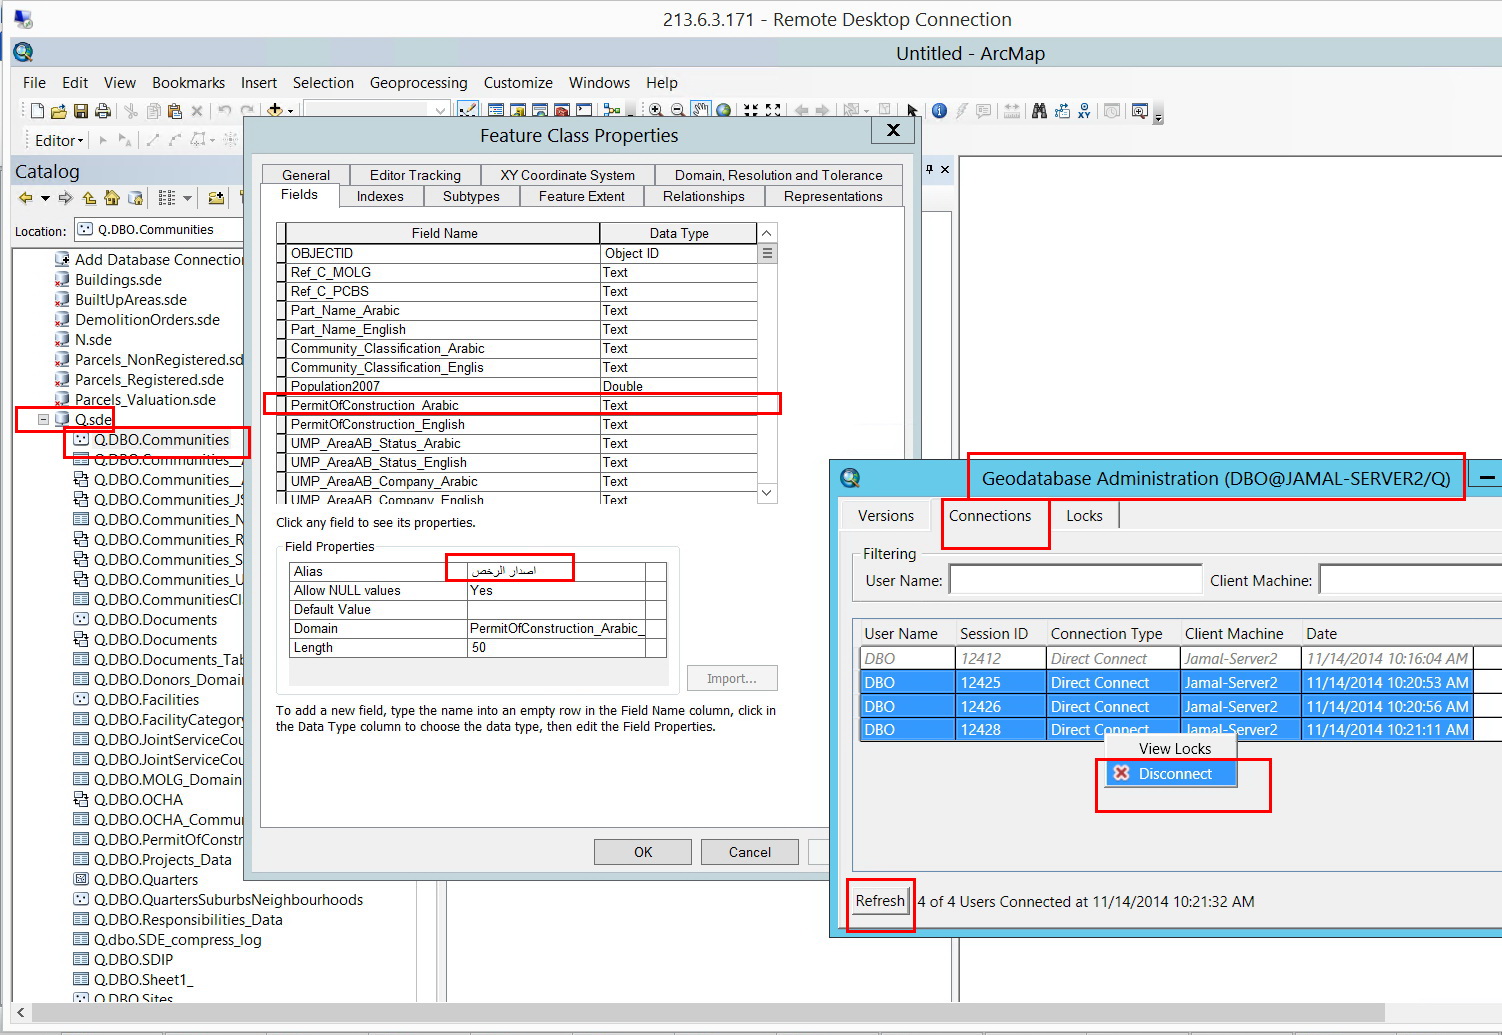Click the Client Machine filter field
Image resolution: width=1502 pixels, height=1035 pixels.
tap(1410, 580)
